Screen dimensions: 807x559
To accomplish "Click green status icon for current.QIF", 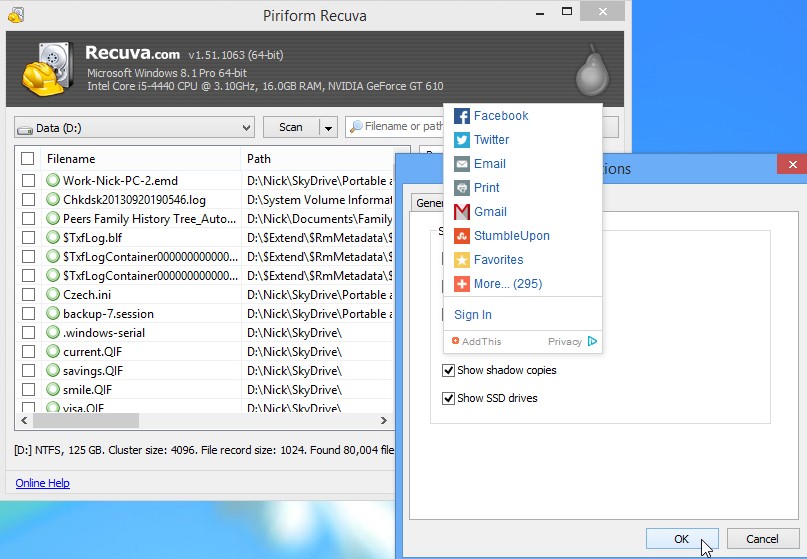I will (x=53, y=352).
